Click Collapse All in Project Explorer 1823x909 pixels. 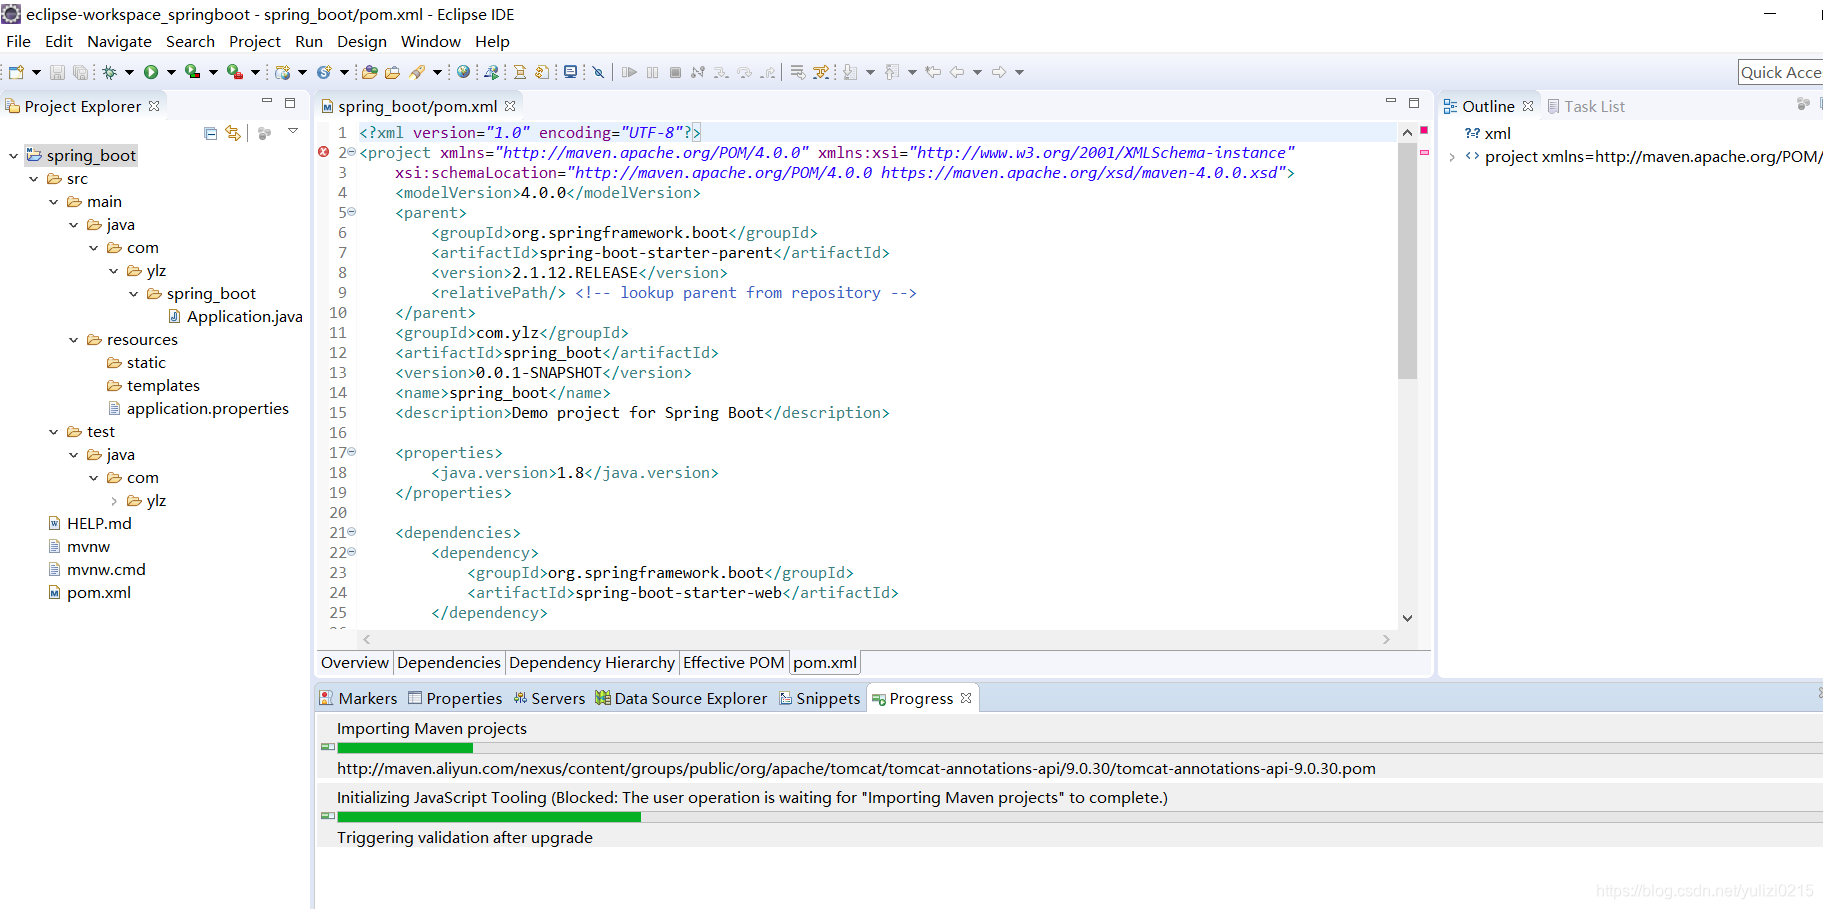pyautogui.click(x=210, y=133)
